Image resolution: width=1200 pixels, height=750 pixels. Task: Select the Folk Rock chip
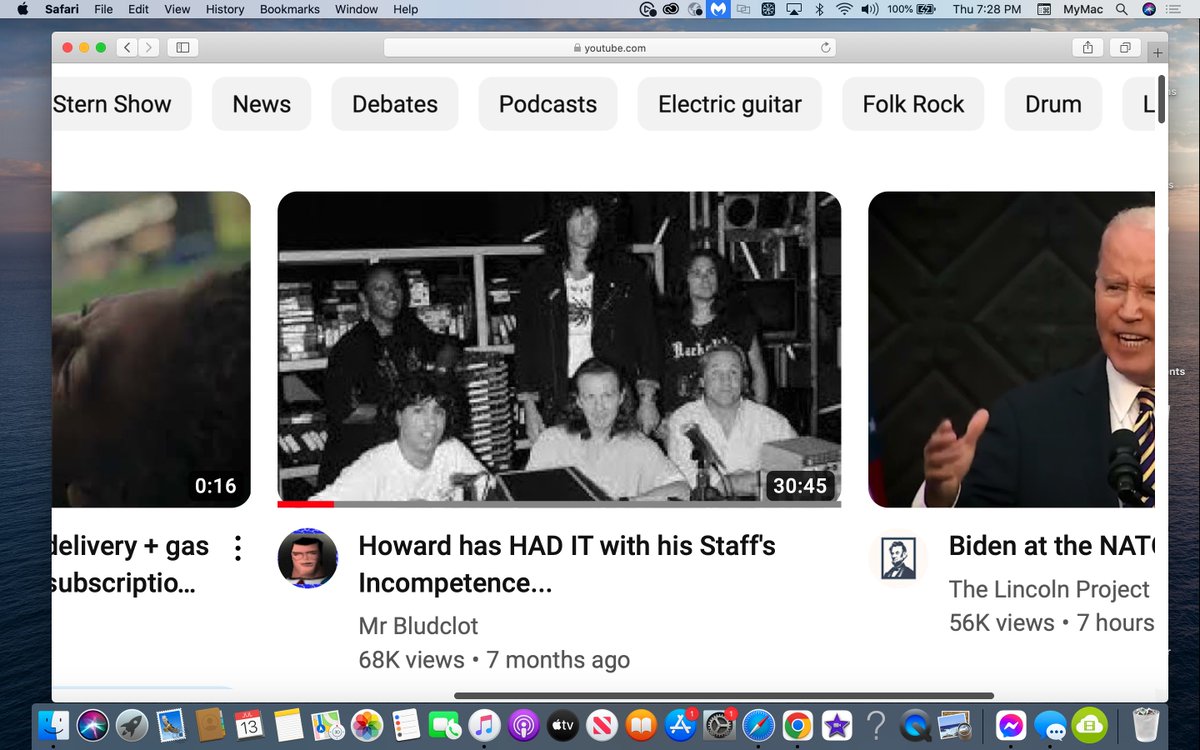(914, 104)
